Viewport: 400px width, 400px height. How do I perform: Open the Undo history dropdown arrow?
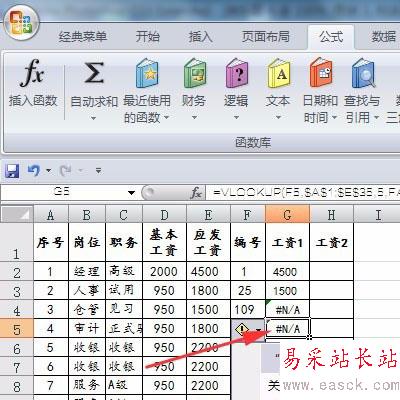[49, 171]
